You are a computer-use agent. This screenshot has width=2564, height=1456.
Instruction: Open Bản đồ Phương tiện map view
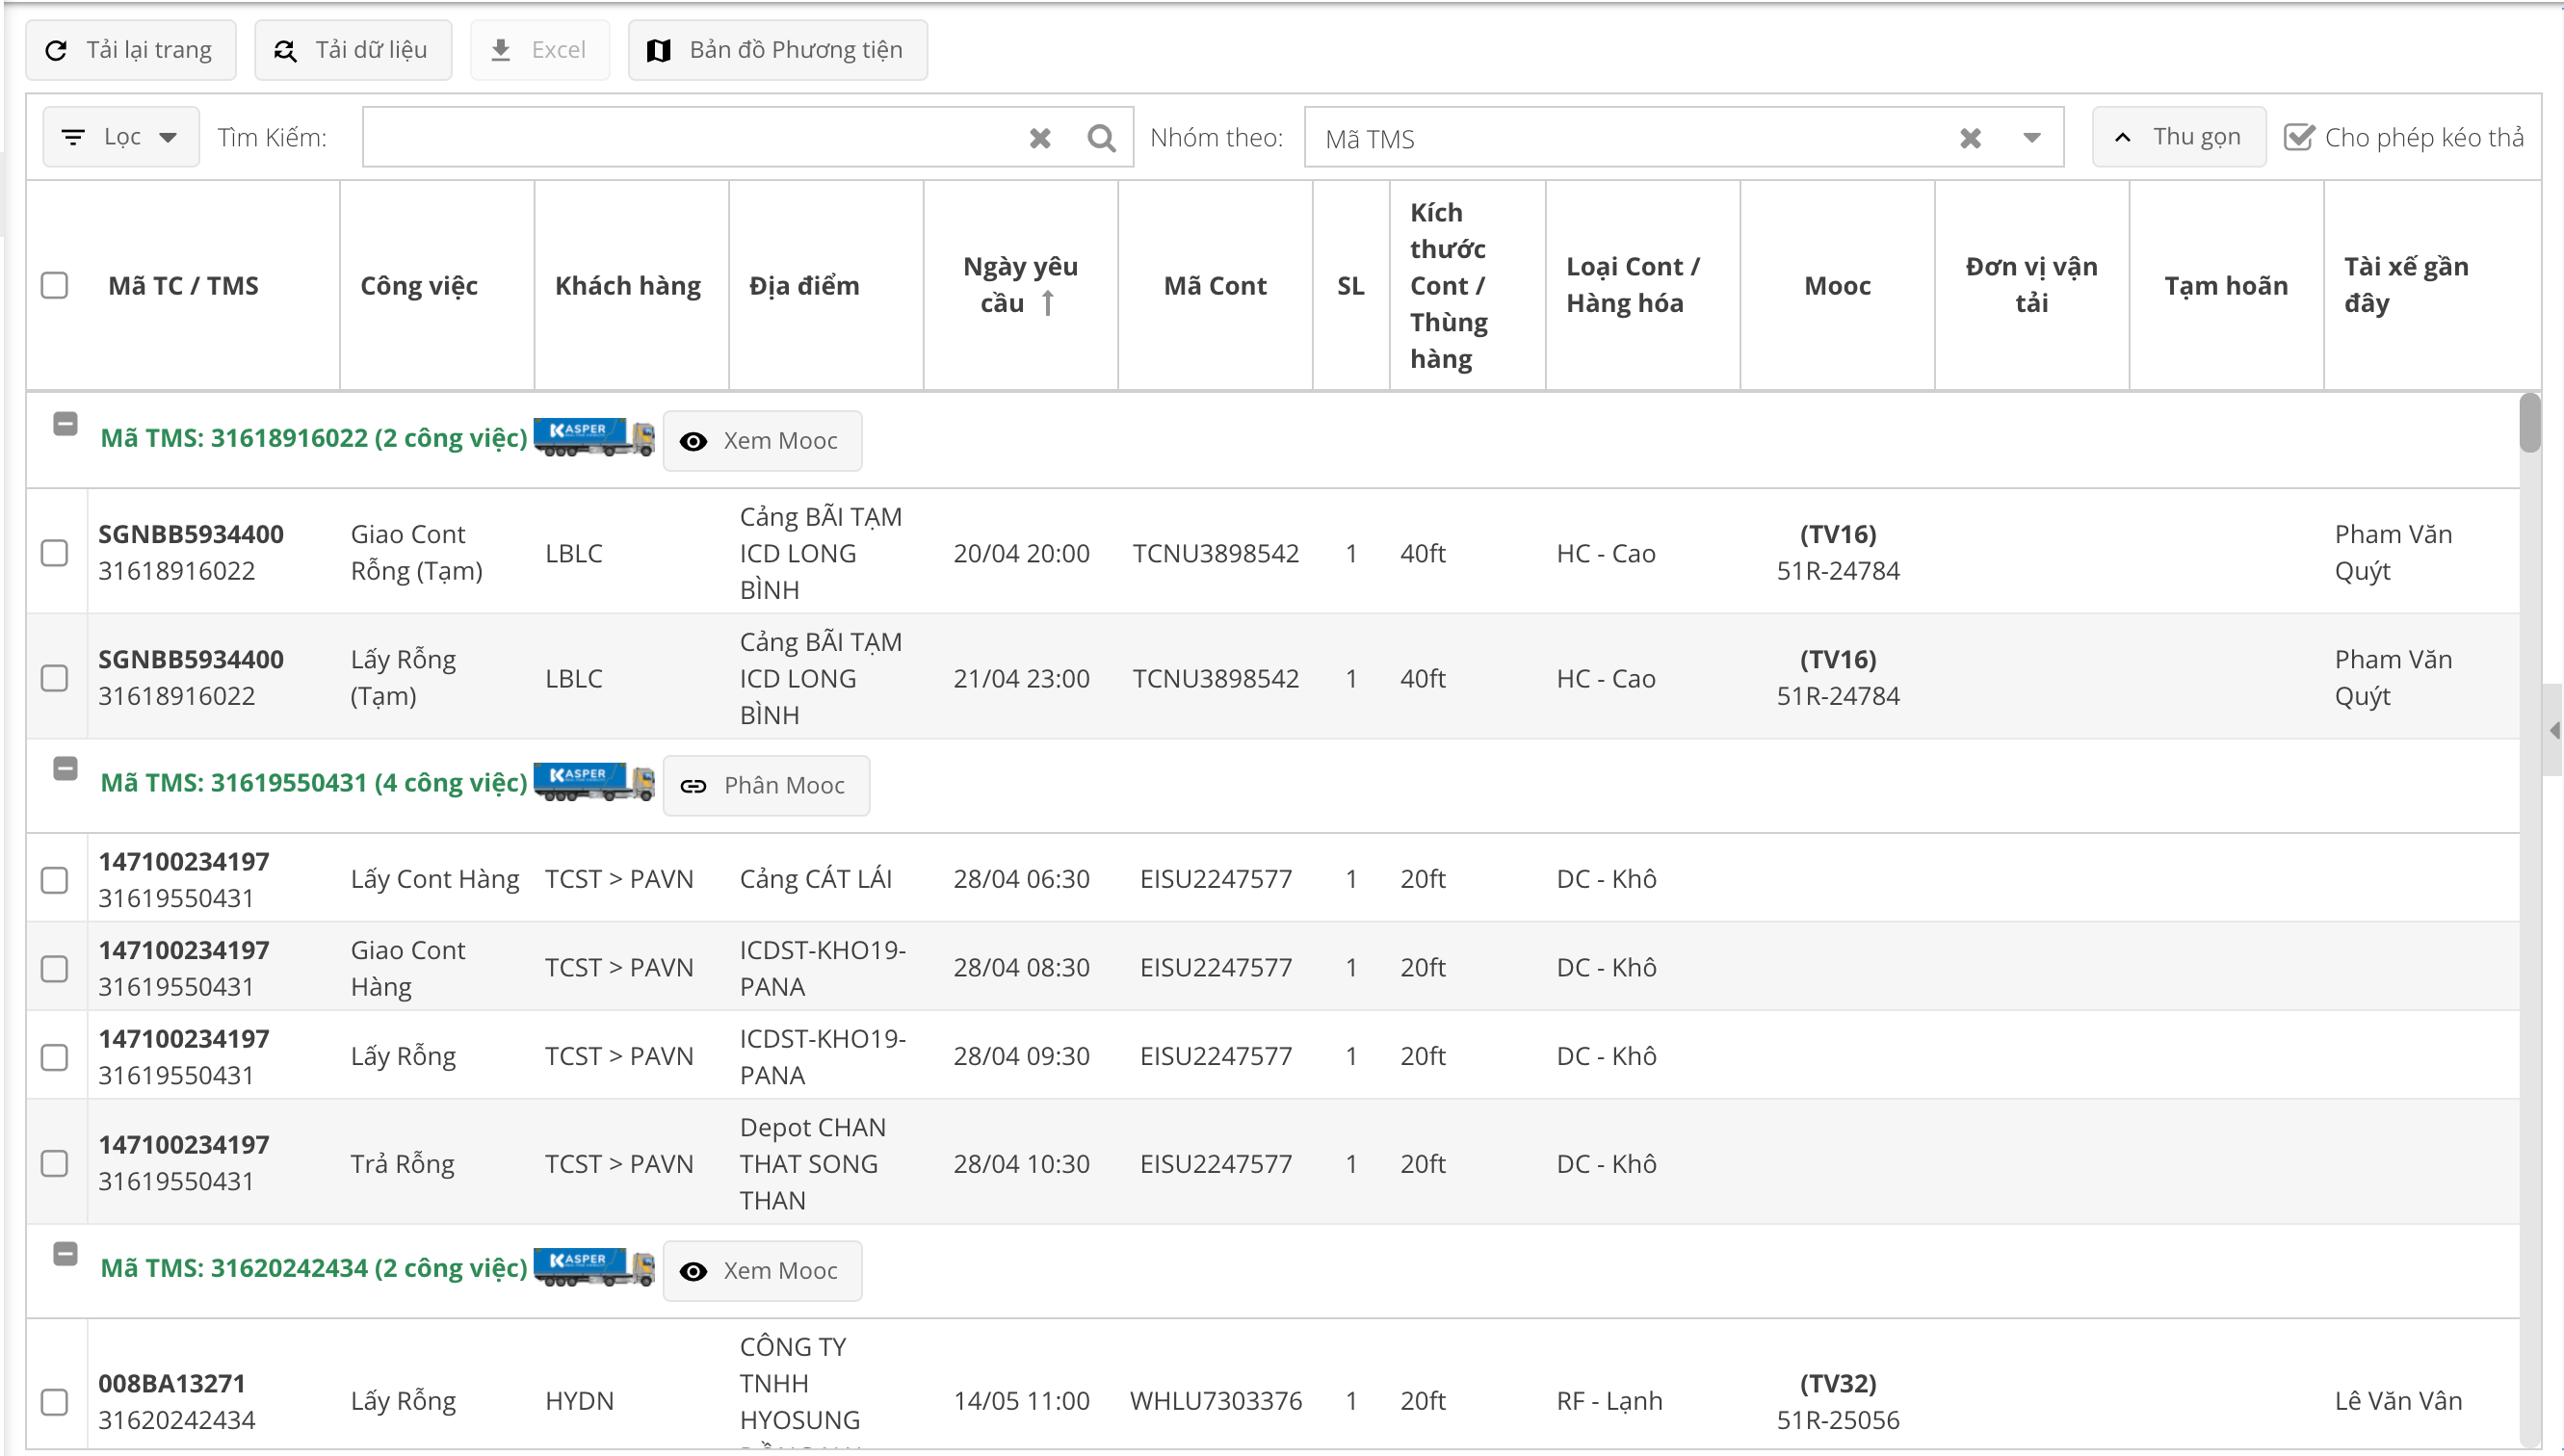pyautogui.click(x=777, y=50)
